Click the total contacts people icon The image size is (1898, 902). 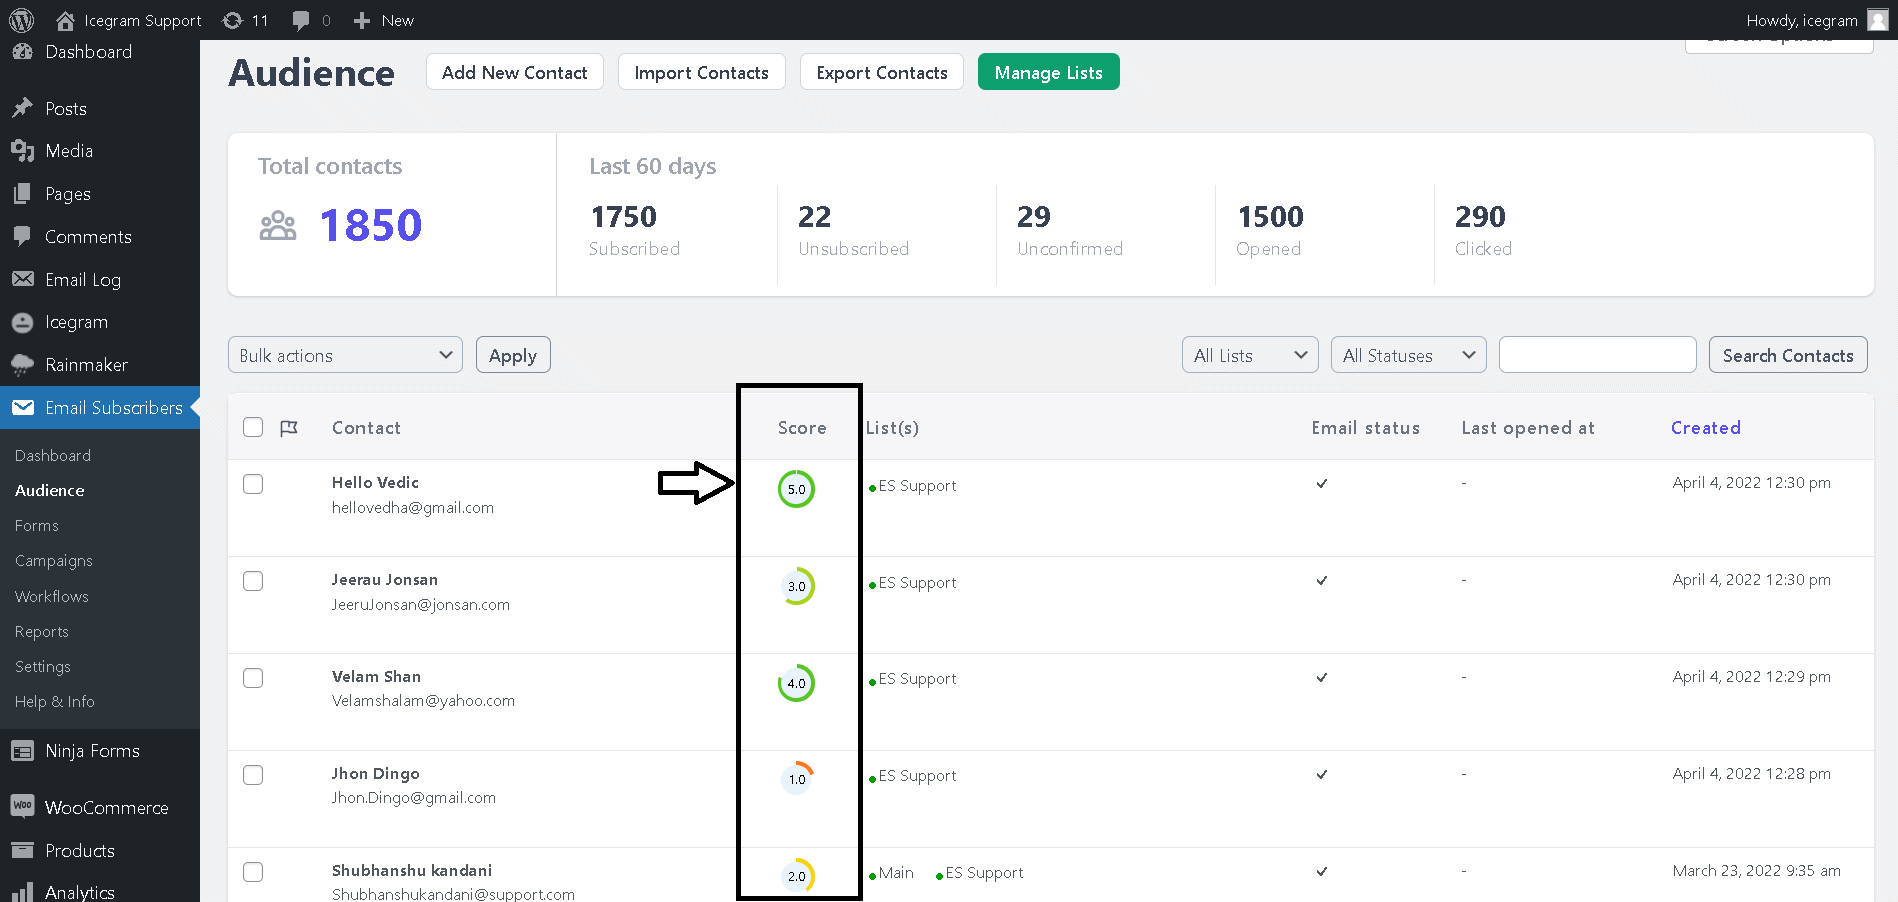click(278, 226)
